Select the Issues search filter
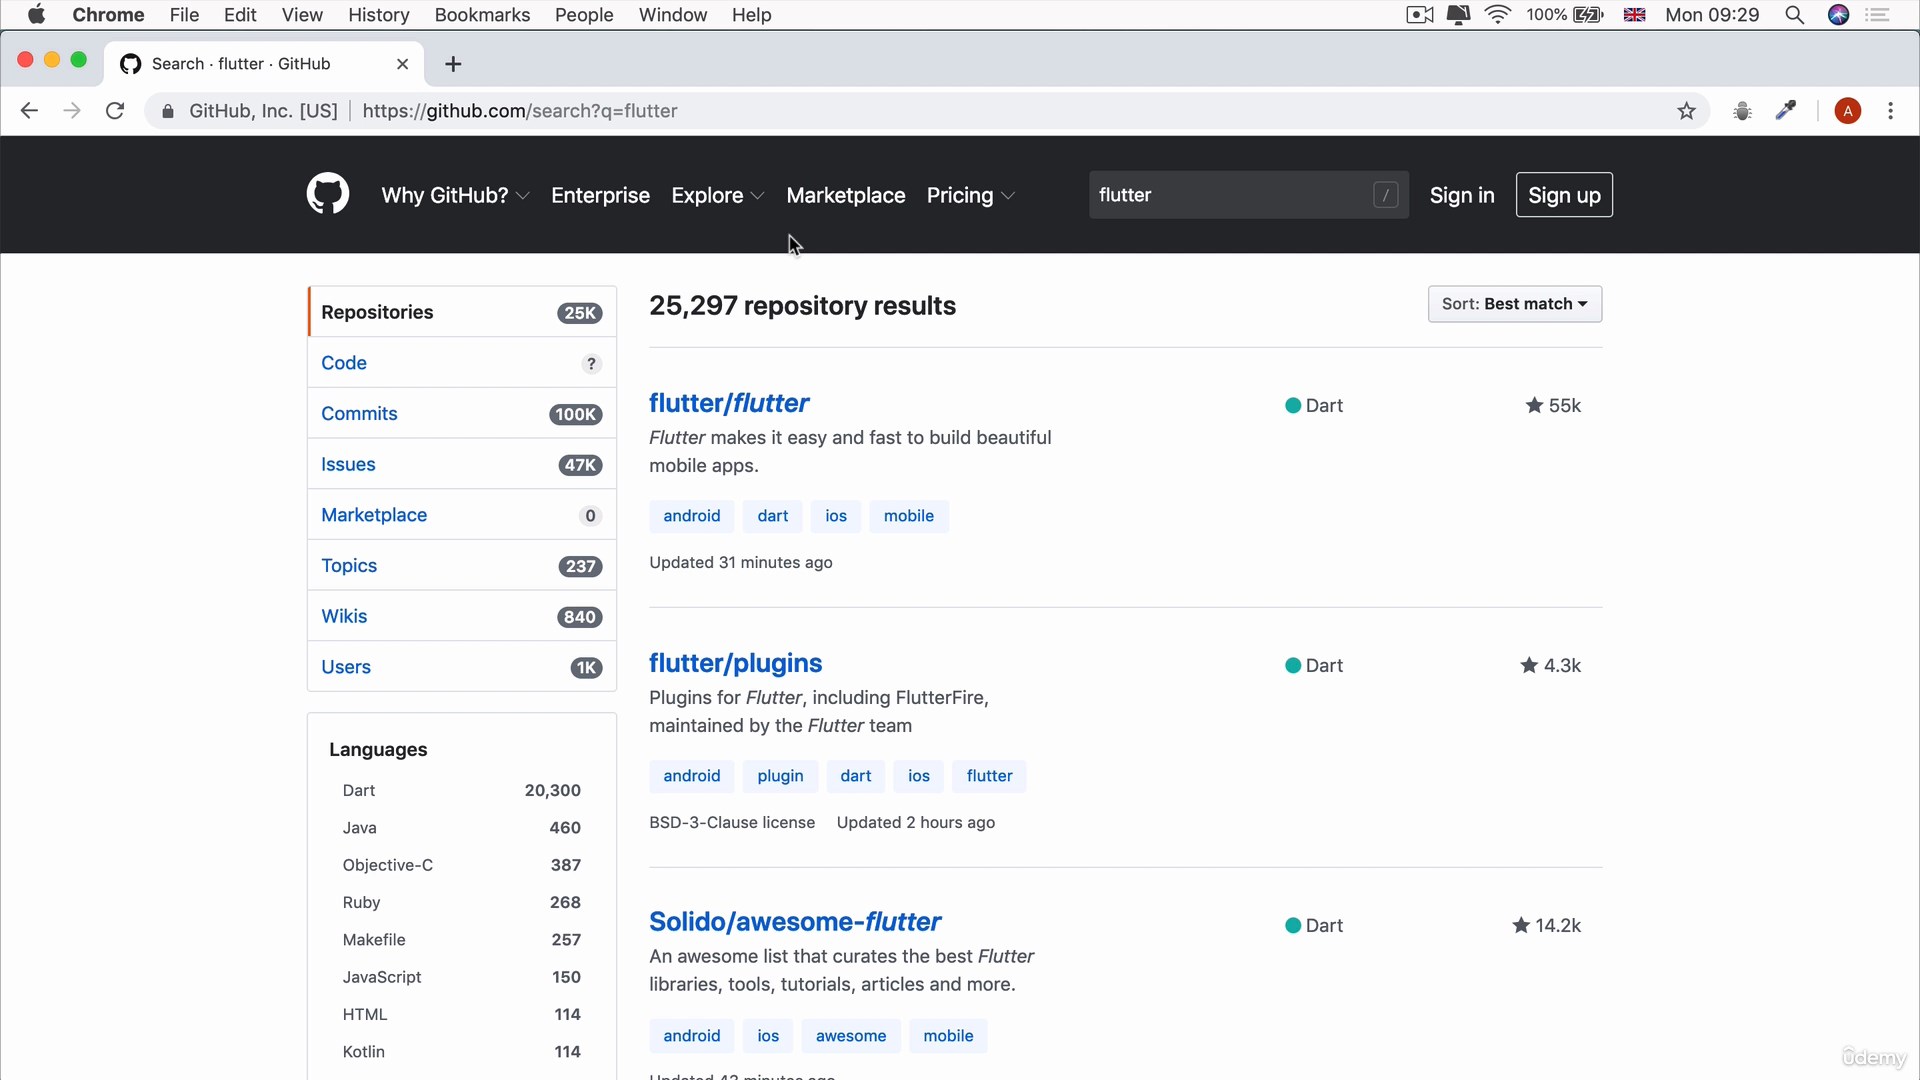Screen dimensions: 1920x1080 click(462, 464)
